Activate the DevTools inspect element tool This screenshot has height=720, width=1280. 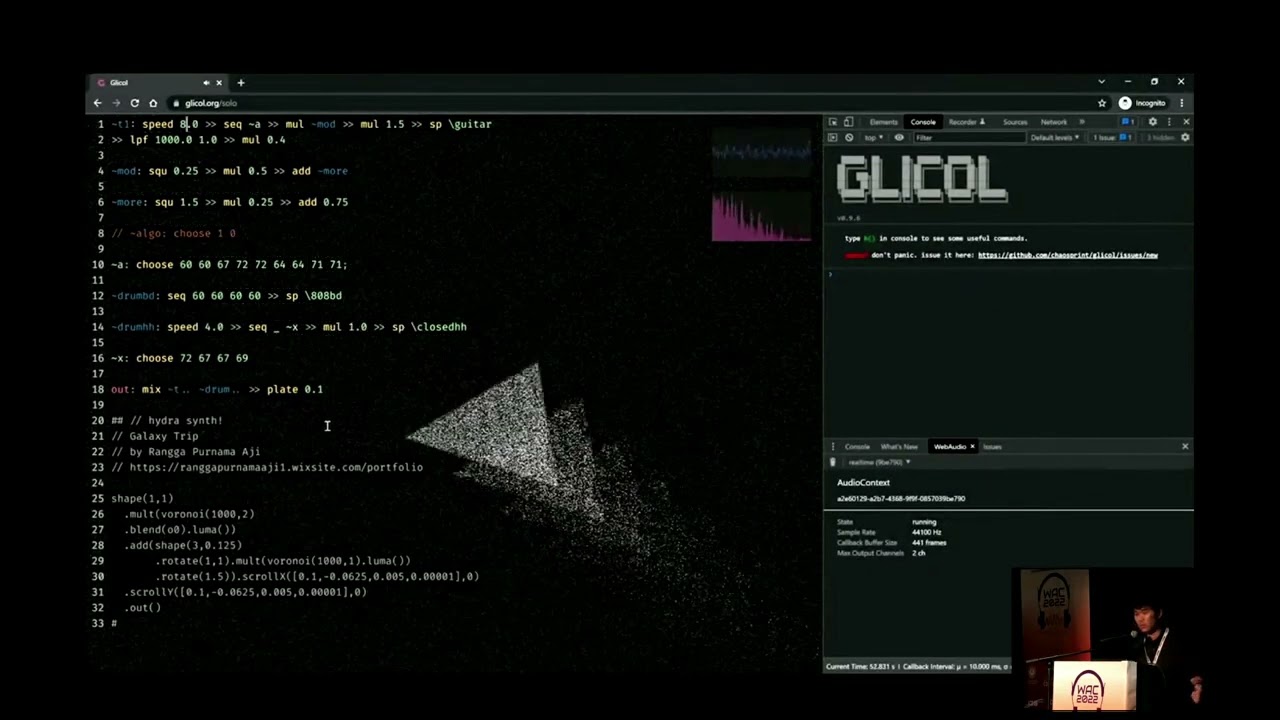[x=832, y=122]
